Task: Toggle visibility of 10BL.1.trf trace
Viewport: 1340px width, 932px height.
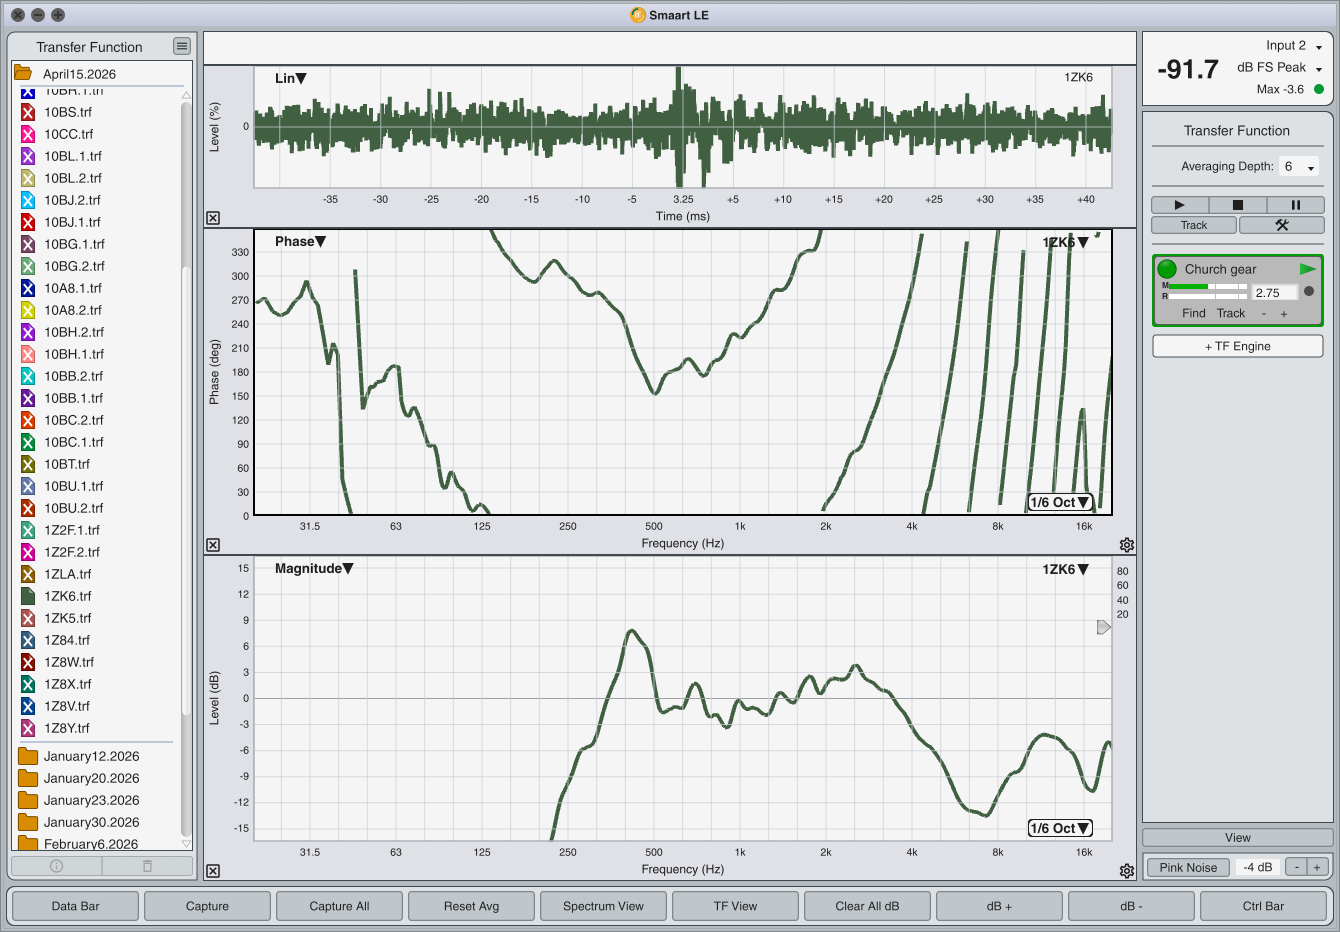Action: tap(28, 156)
